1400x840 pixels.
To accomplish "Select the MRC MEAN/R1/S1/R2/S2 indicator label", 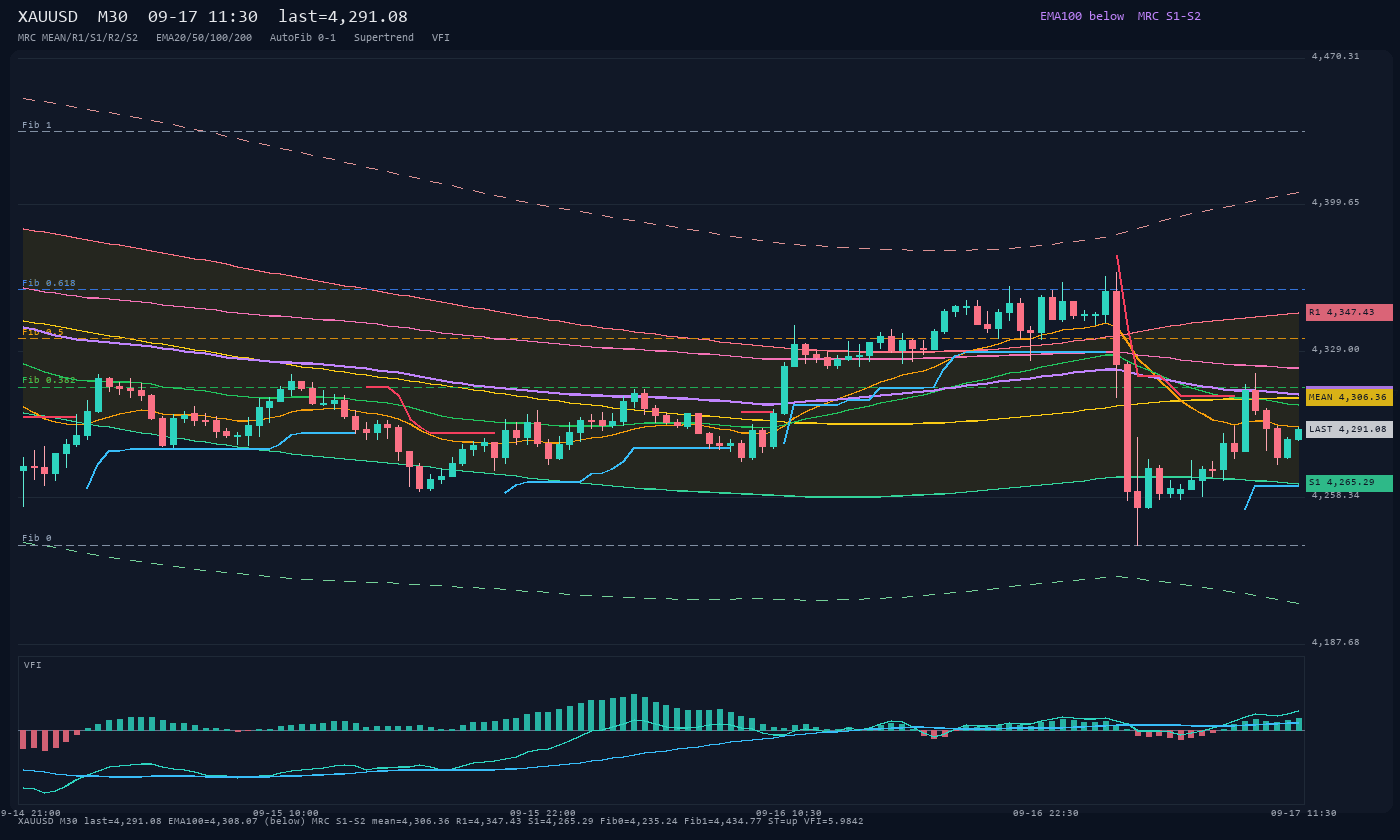I will click(78, 37).
